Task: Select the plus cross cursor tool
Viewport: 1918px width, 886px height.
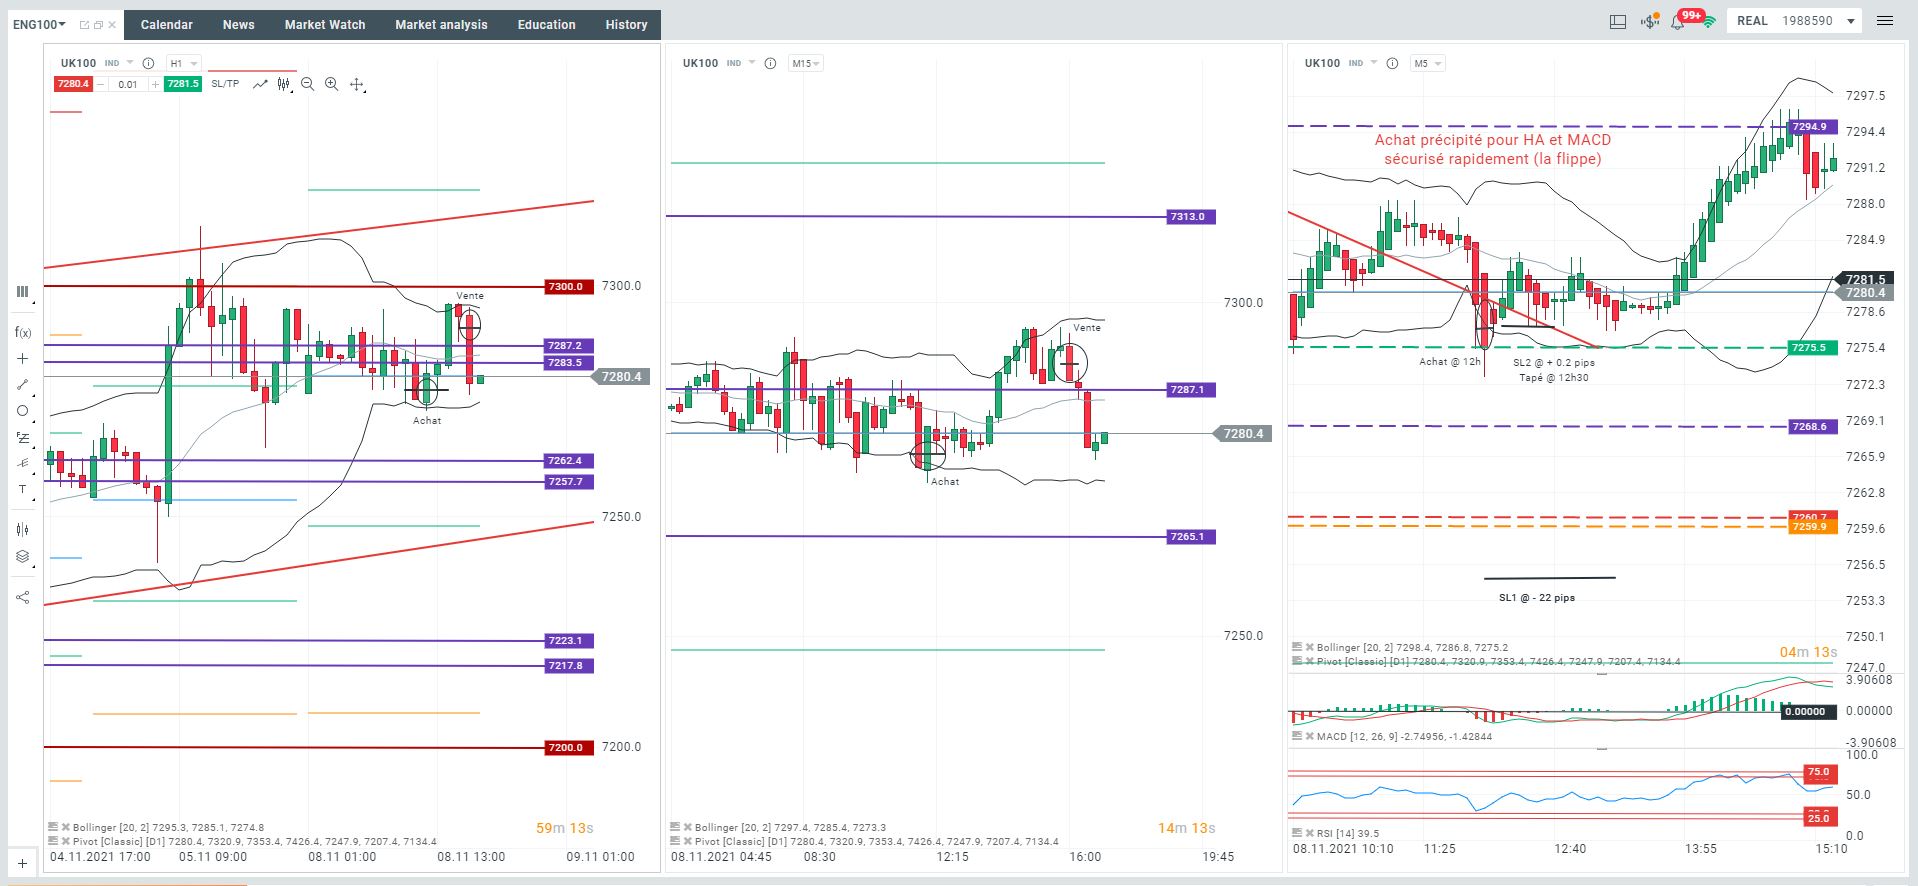Action: 22,358
